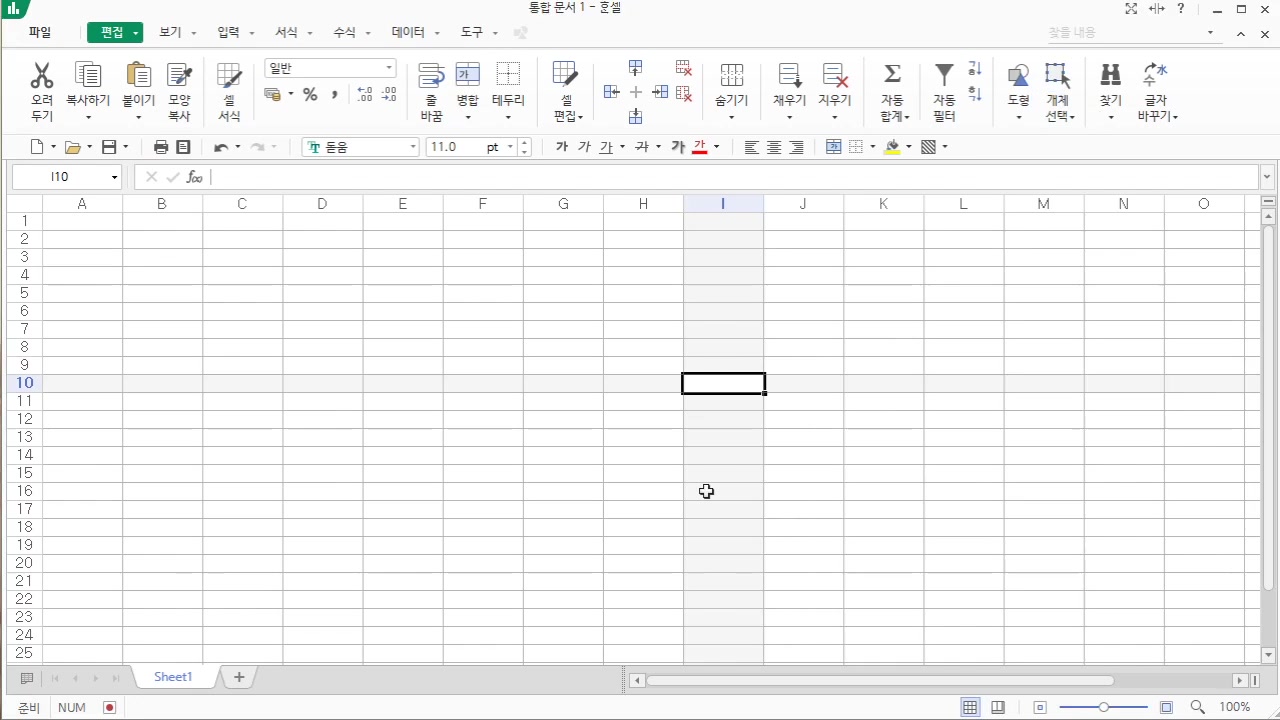Expand the 일반 number format dropdown

tap(389, 68)
